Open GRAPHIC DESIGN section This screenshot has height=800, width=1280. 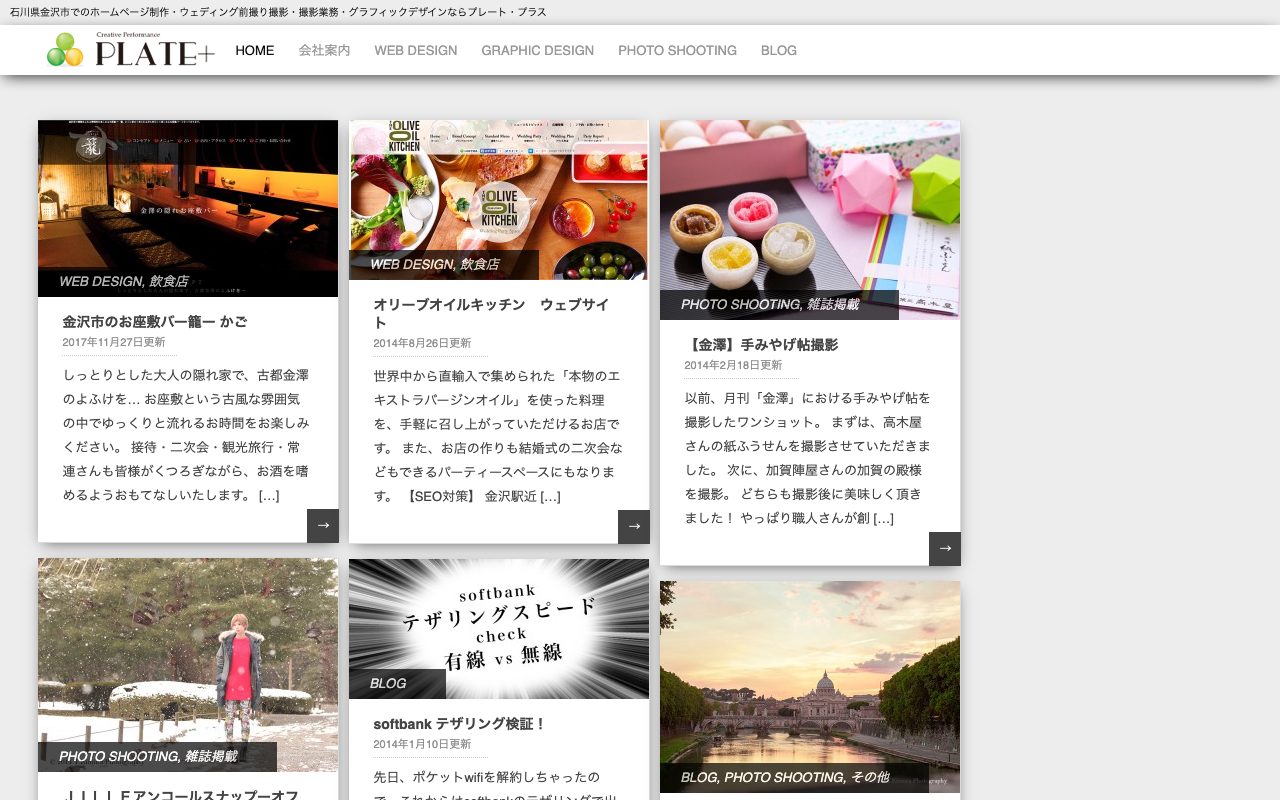coord(538,50)
